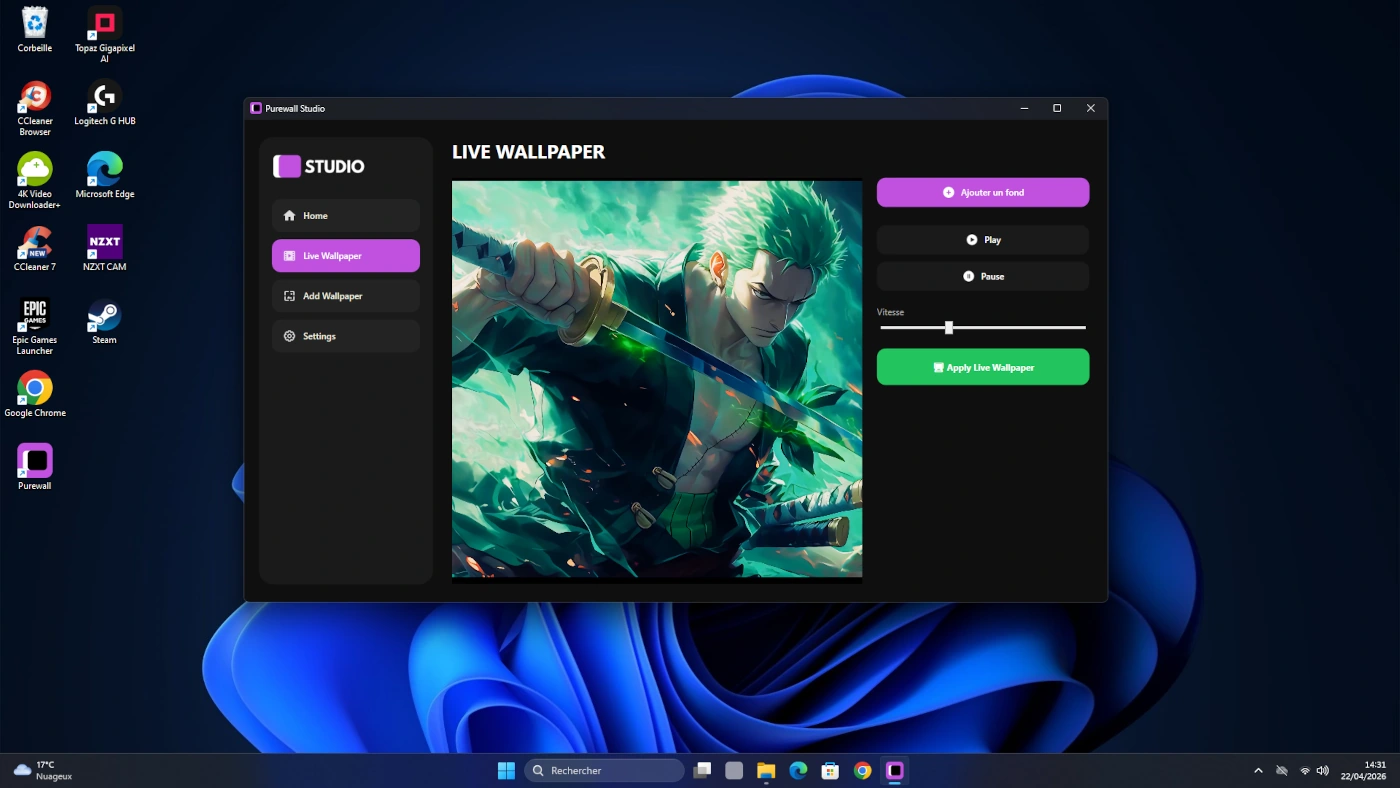Screen dimensions: 1400x788
Task: Open Epic Games Launcher icon
Action: [35, 316]
